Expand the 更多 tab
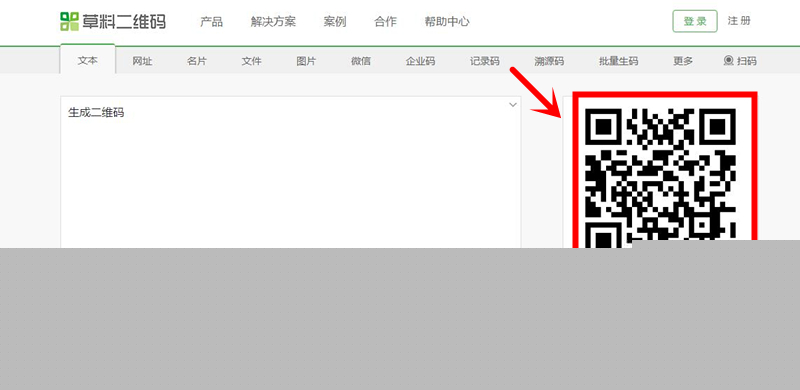The width and height of the screenshot is (800, 390). tap(683, 61)
